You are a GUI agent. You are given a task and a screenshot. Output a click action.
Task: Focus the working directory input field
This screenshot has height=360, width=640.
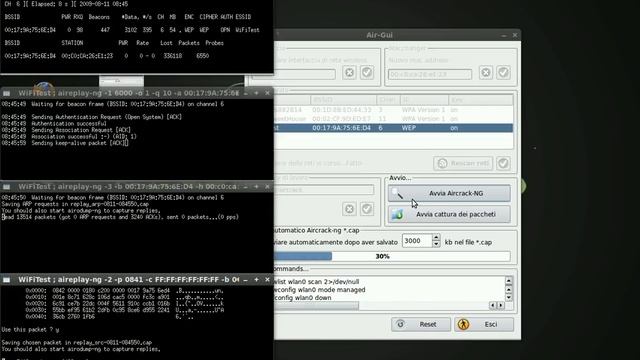pyautogui.click(x=324, y=190)
